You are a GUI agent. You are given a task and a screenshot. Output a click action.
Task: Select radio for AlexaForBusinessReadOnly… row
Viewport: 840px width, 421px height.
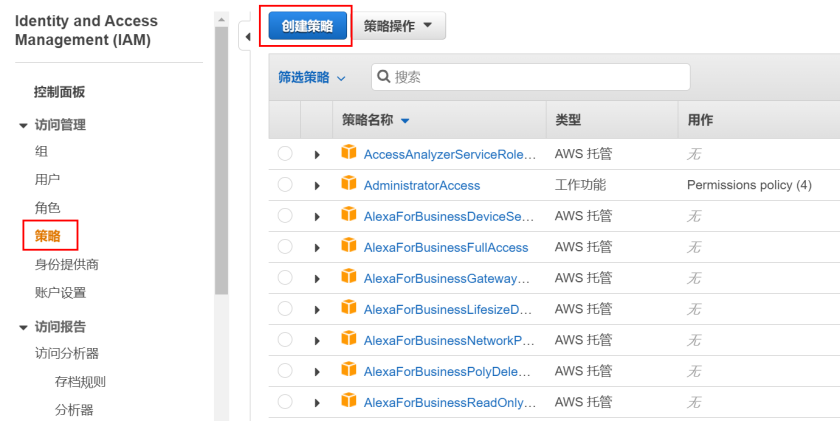(285, 402)
